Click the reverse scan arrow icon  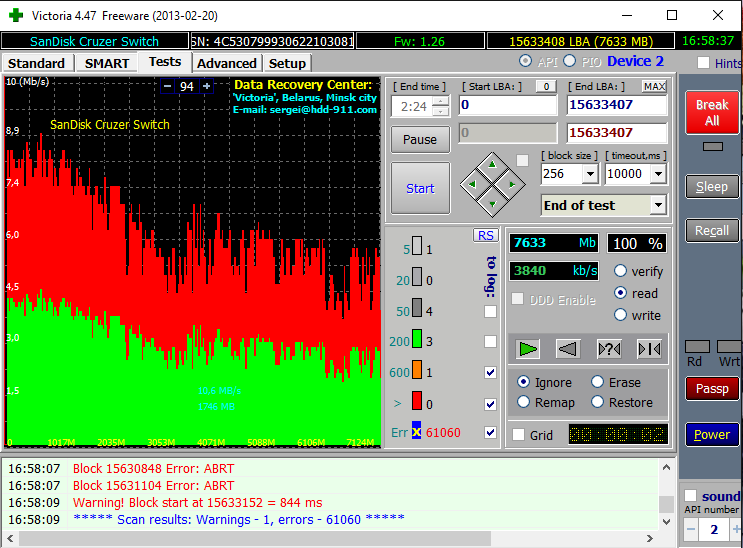point(568,348)
